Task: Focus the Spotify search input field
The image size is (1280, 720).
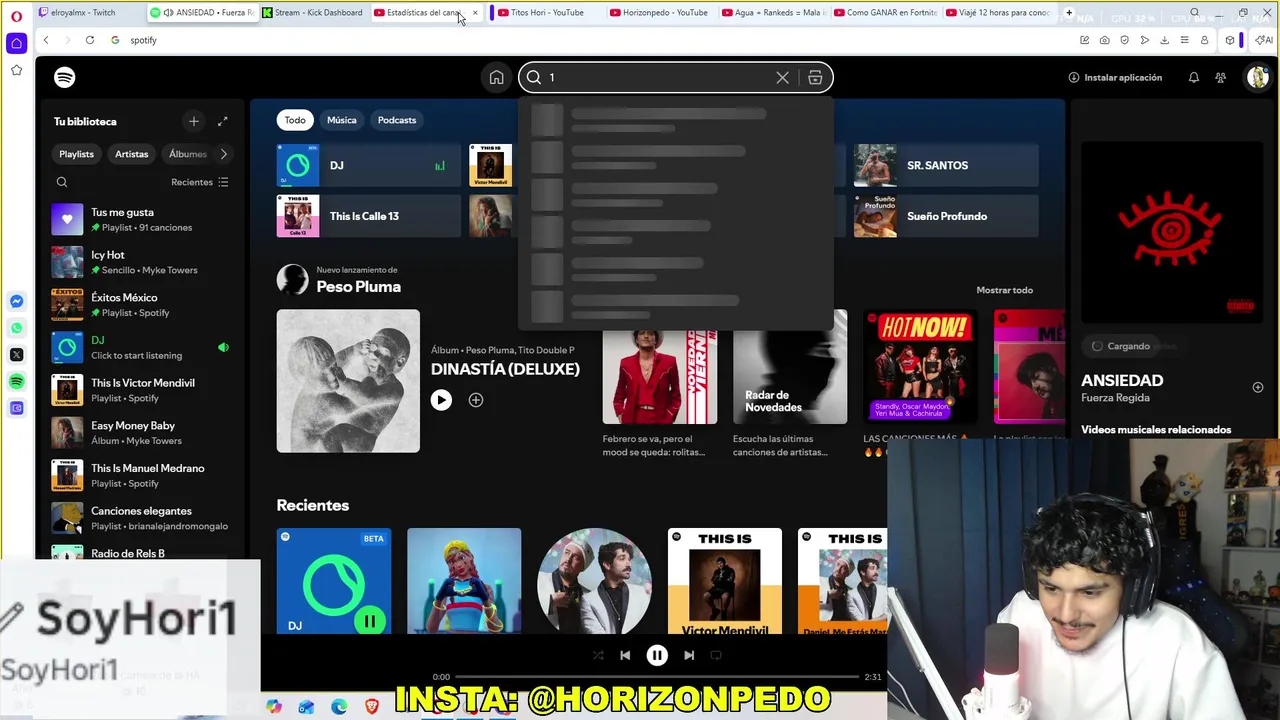Action: click(x=658, y=77)
